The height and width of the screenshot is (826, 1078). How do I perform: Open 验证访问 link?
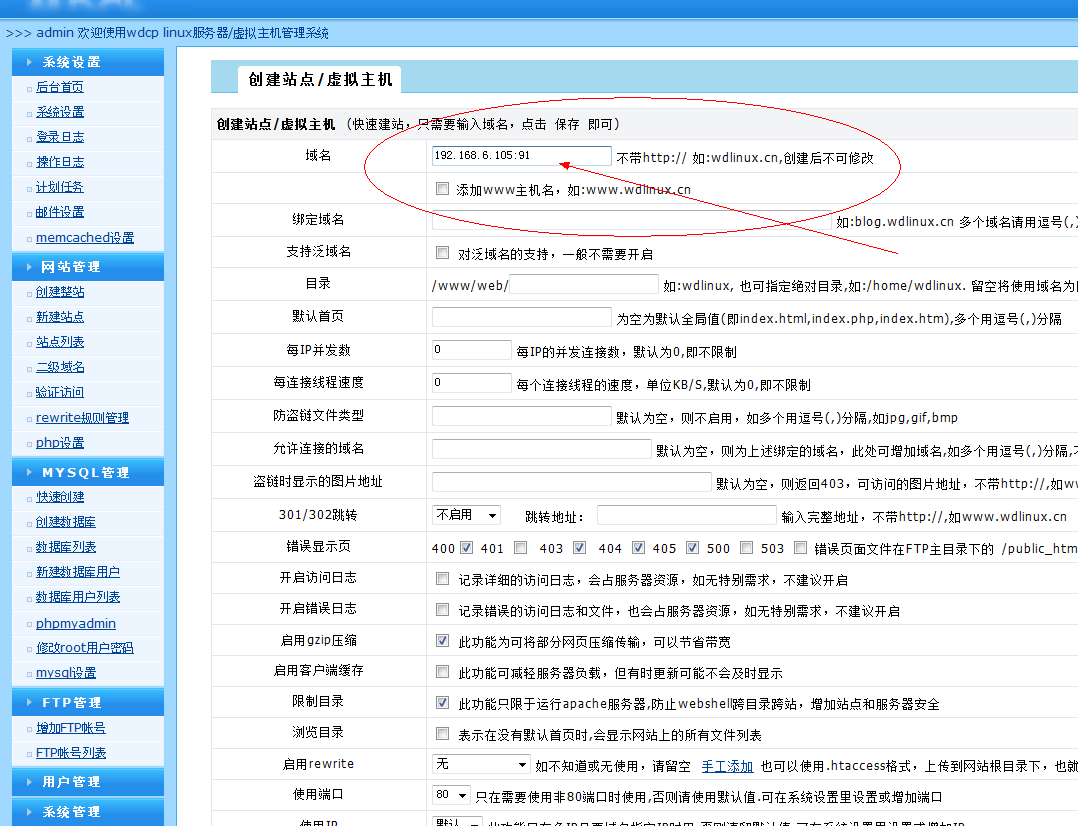pyautogui.click(x=60, y=392)
